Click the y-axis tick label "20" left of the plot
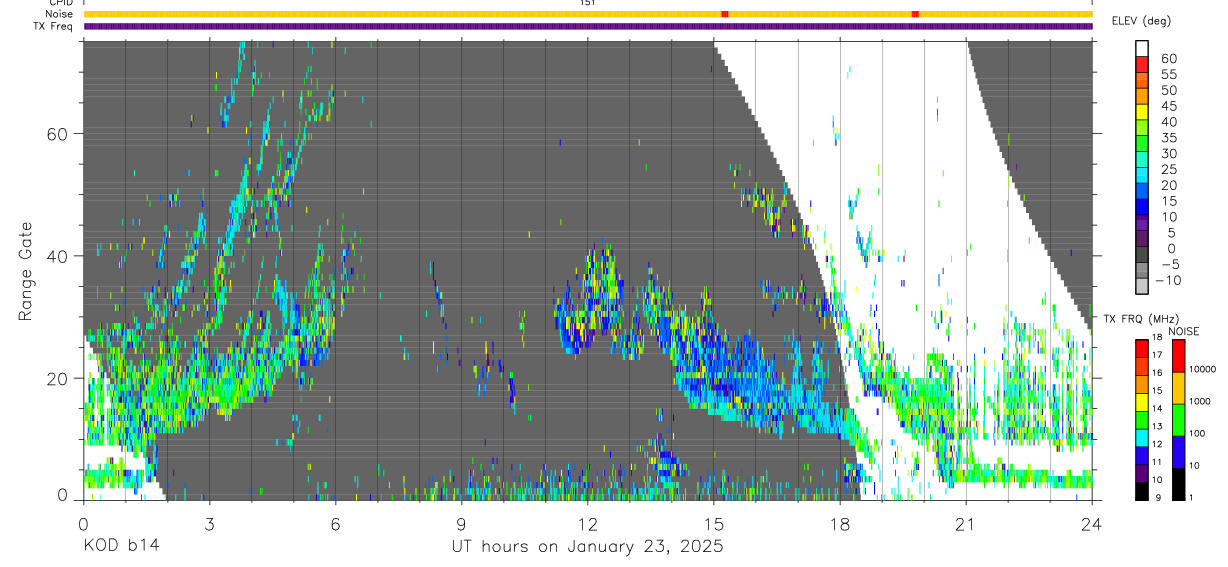1228x567 pixels. (58, 378)
